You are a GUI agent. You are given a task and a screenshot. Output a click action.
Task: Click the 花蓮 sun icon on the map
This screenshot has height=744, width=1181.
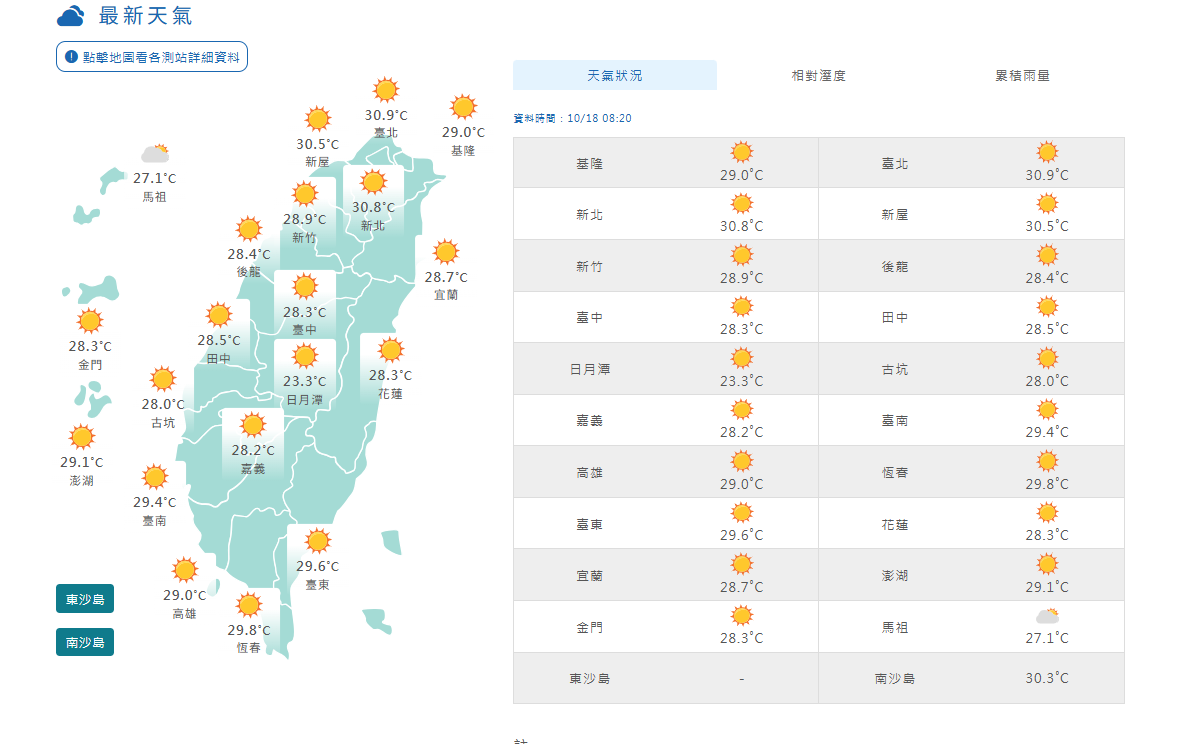(x=390, y=350)
